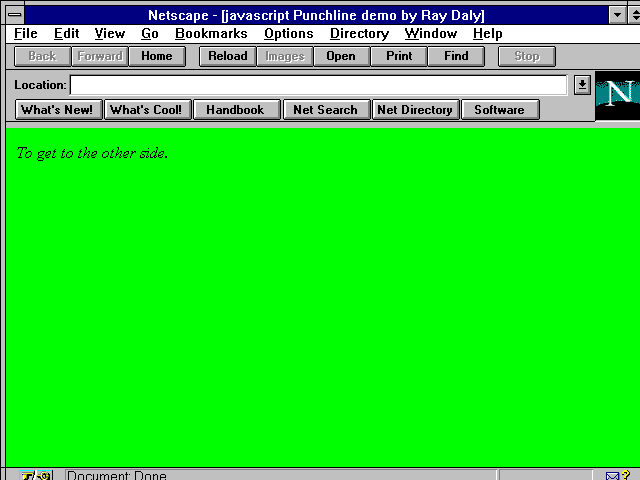Go to the Home page button
The width and height of the screenshot is (640, 480).
[157, 56]
